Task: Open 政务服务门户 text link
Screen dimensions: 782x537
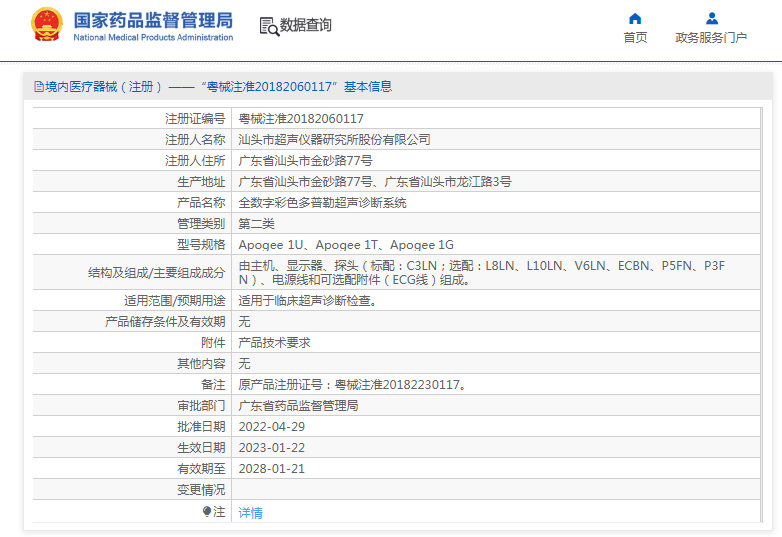Action: point(711,38)
